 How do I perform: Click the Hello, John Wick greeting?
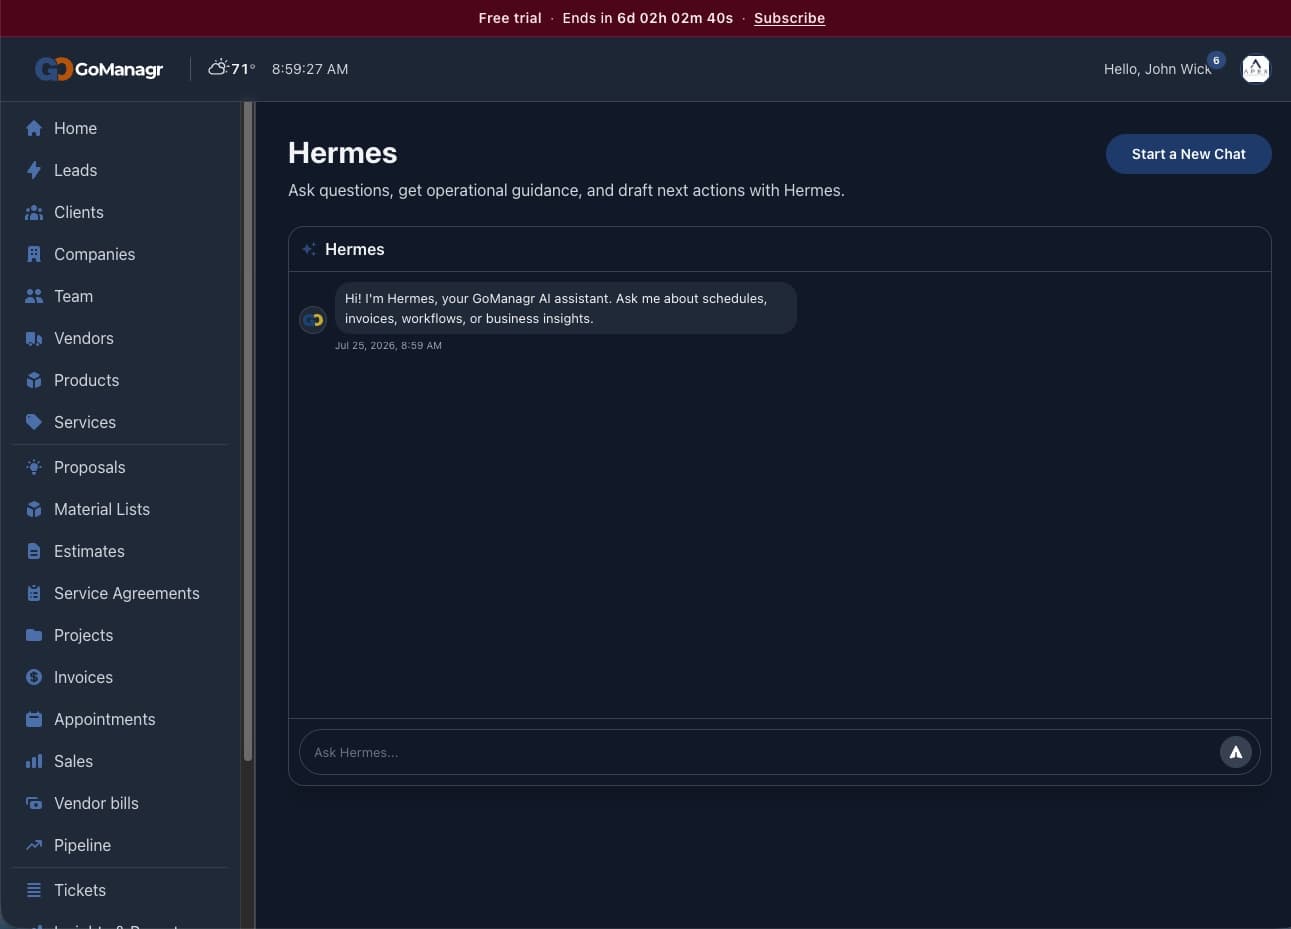(1157, 69)
